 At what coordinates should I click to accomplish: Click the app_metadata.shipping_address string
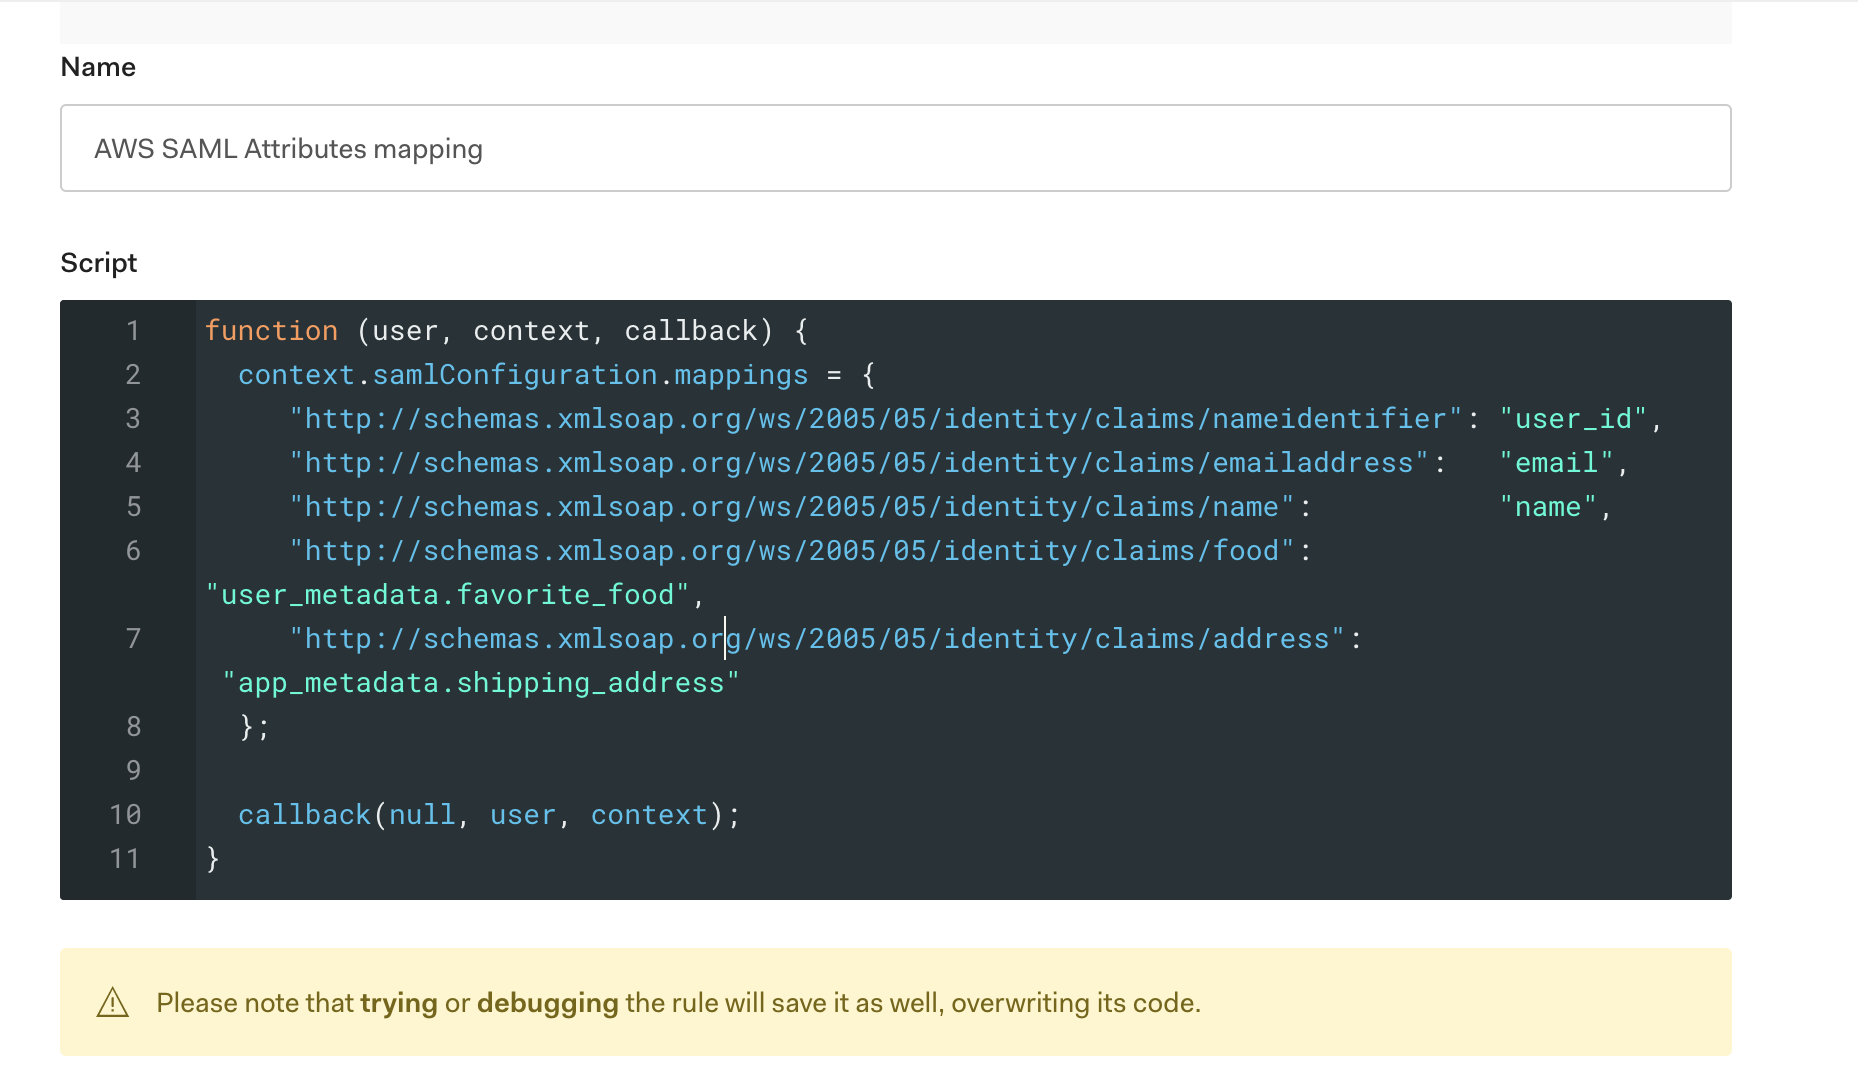(x=480, y=682)
